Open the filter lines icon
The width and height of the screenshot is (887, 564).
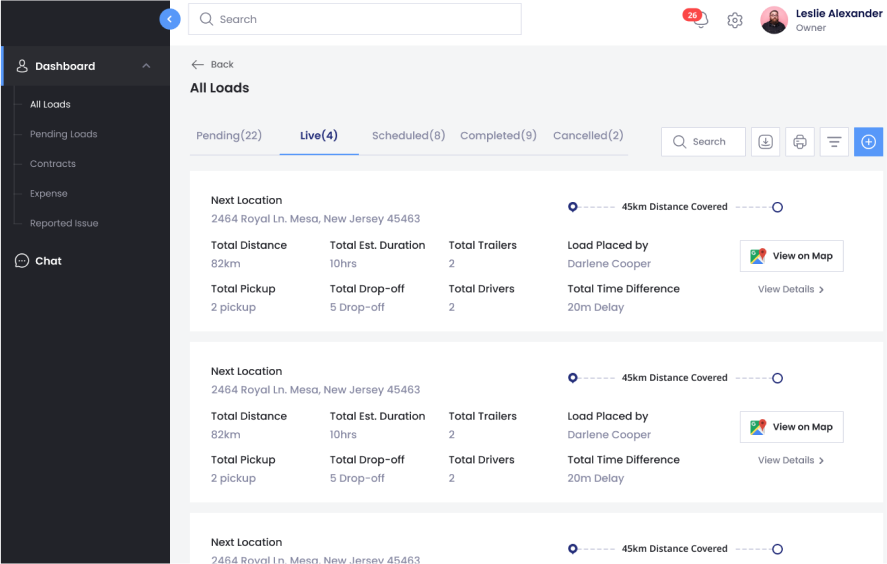834,141
